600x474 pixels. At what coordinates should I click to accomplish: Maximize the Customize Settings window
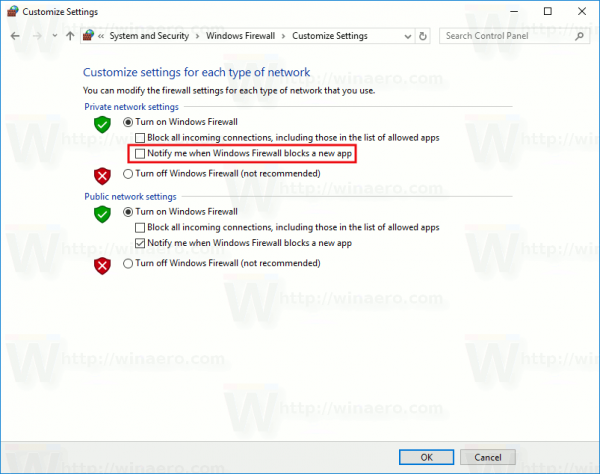point(548,11)
